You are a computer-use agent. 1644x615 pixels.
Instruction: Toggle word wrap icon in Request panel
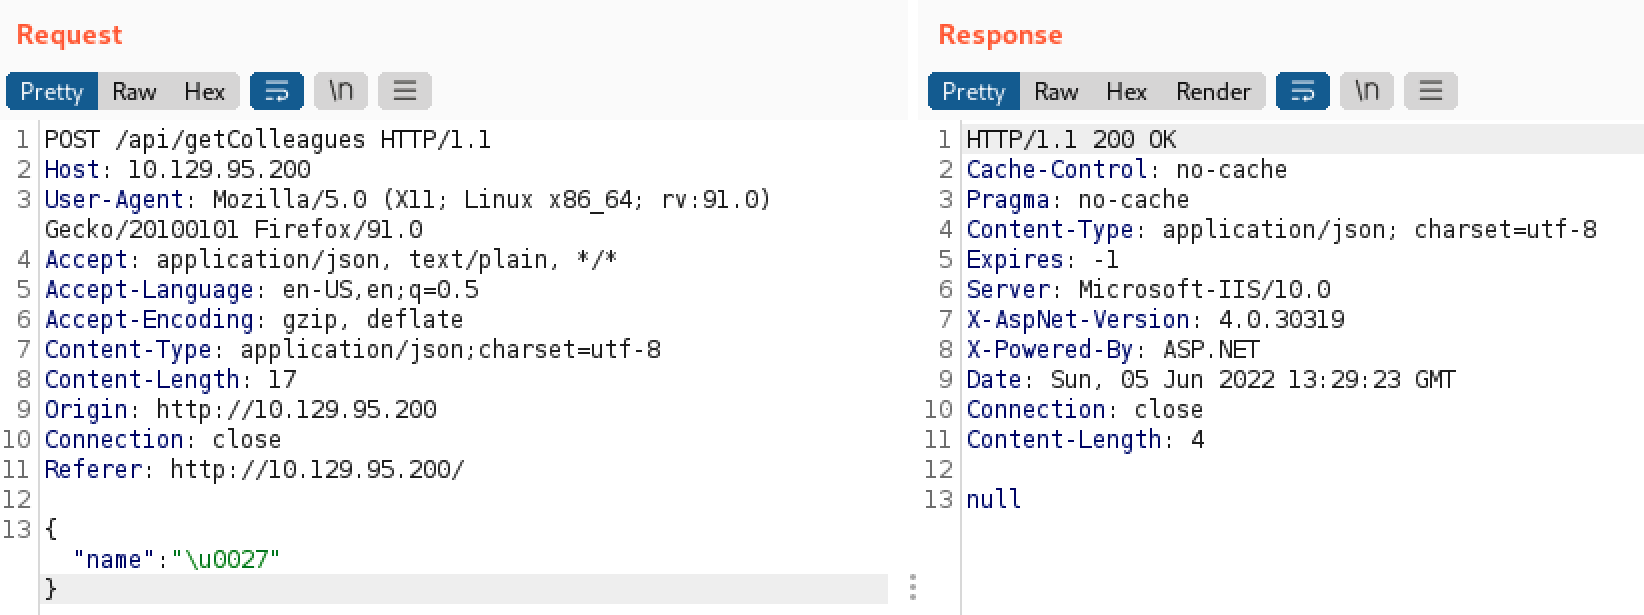pyautogui.click(x=276, y=91)
